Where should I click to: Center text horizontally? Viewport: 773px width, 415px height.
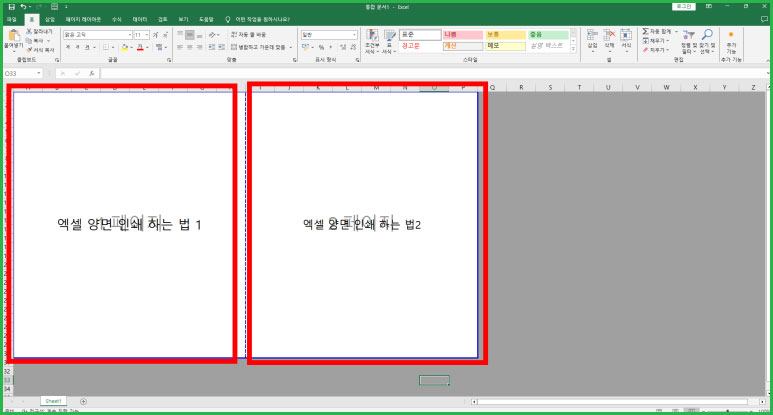(x=190, y=47)
